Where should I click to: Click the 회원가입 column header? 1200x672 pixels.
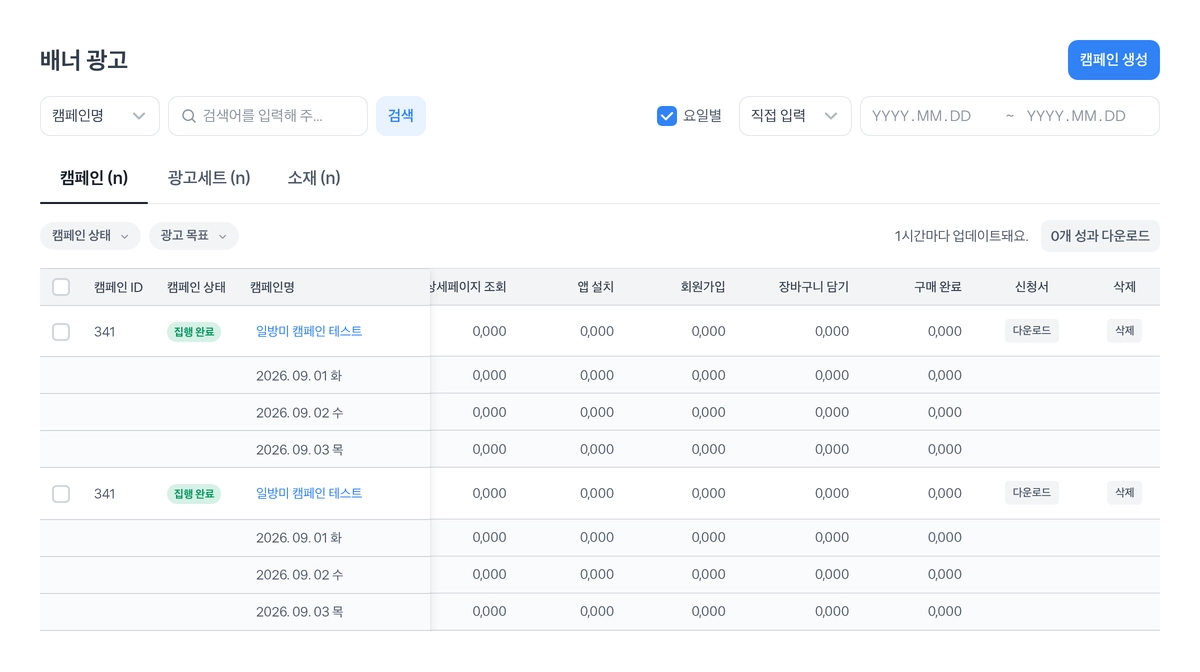[703, 287]
